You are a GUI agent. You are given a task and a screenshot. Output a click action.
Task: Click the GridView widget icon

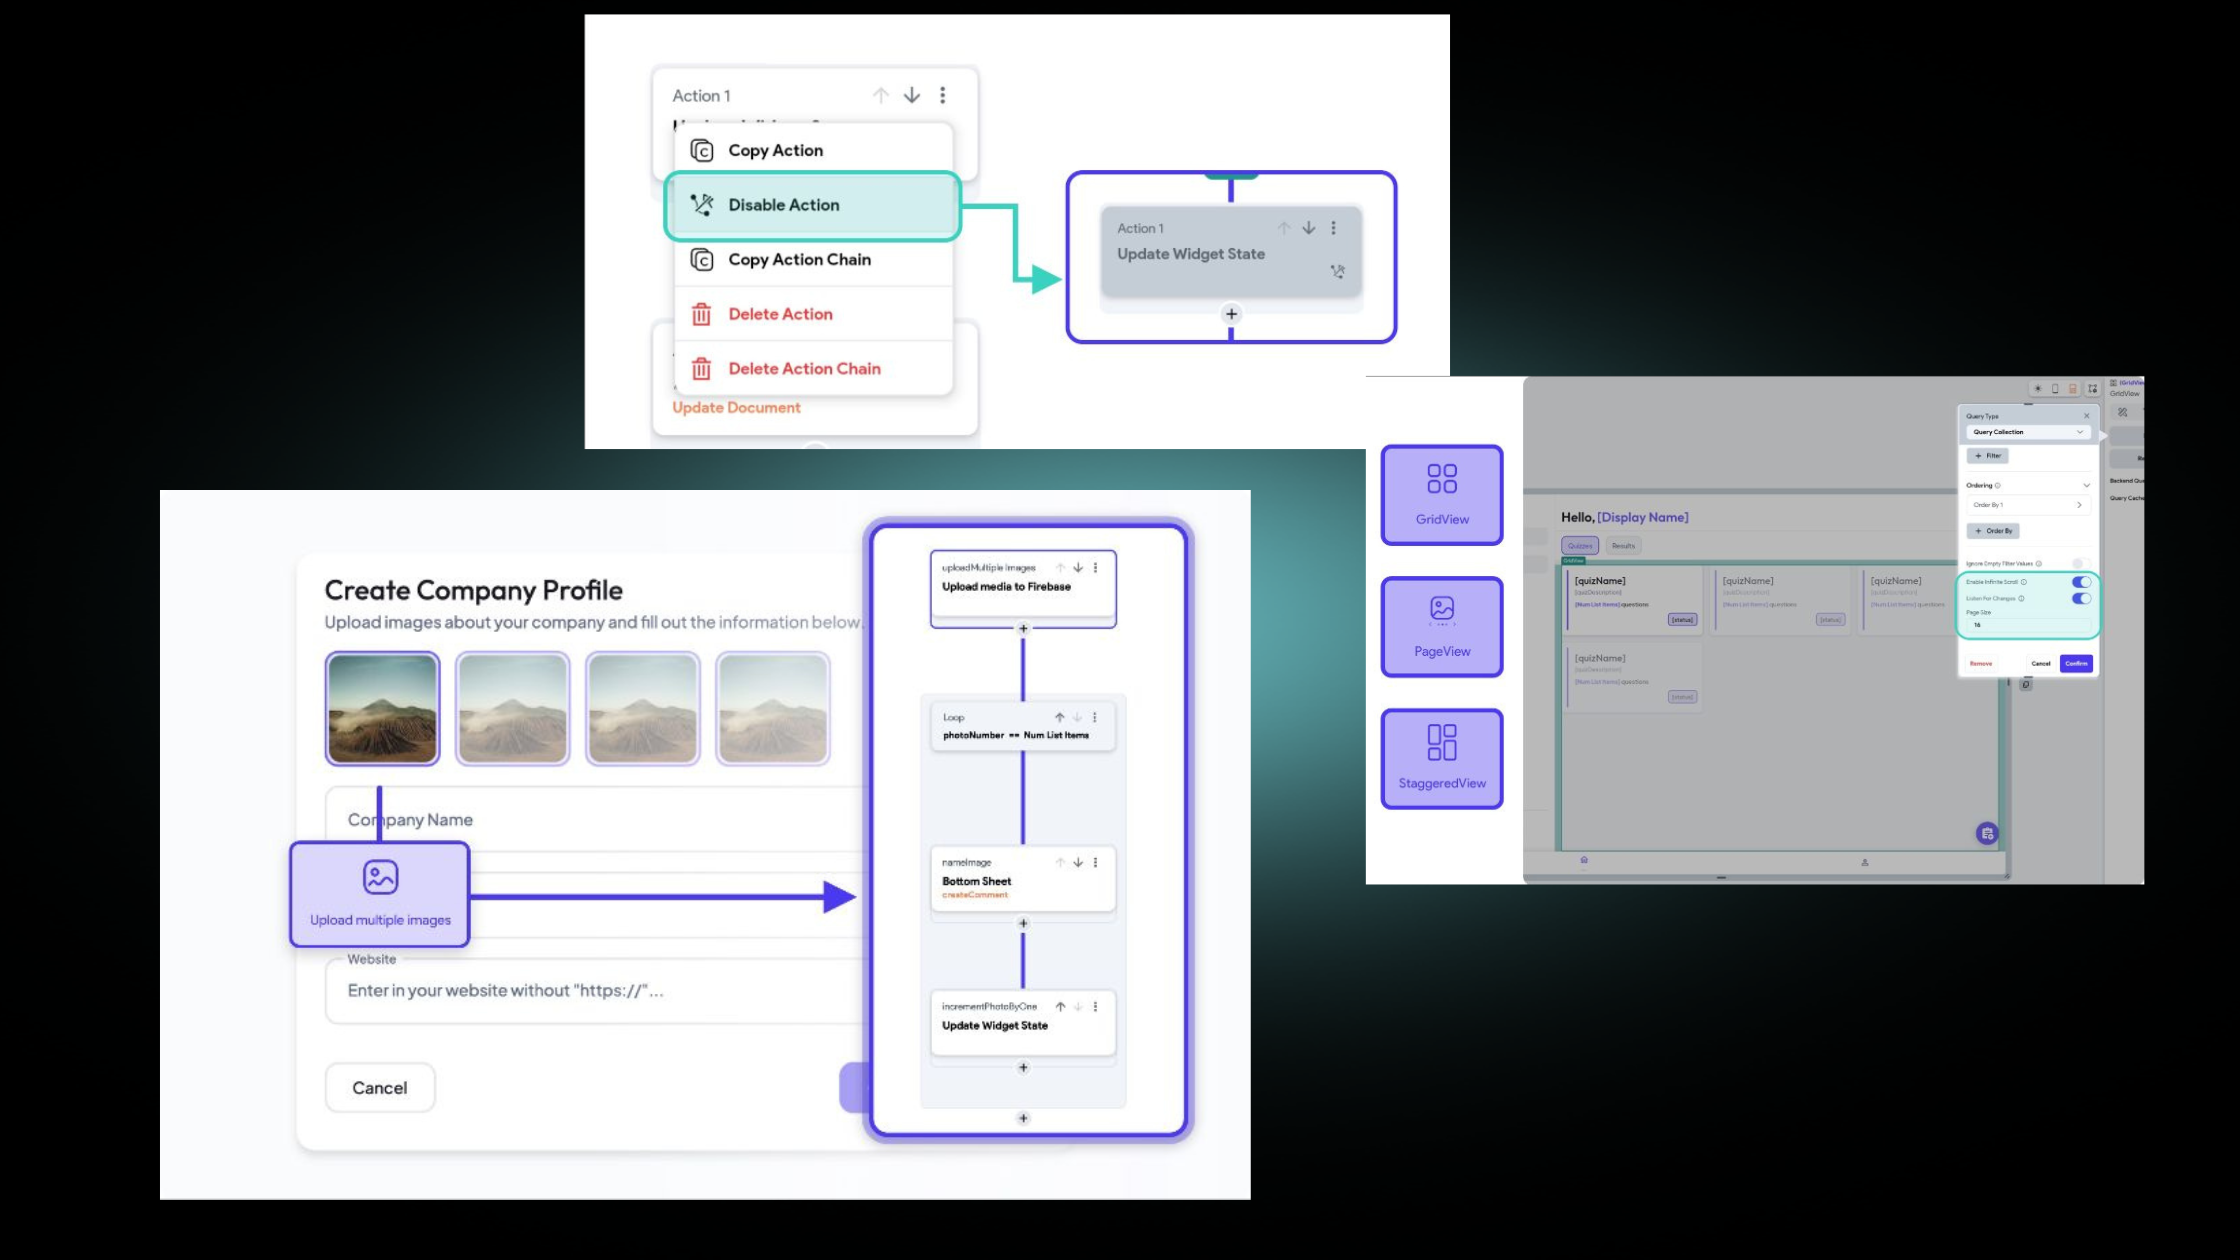pos(1441,480)
